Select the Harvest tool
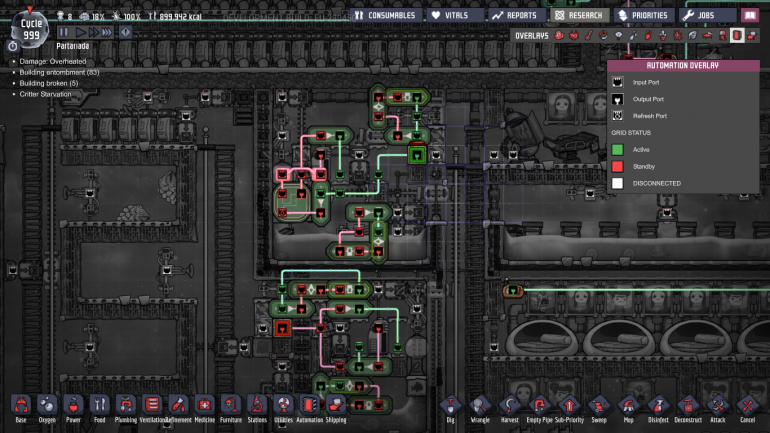The height and width of the screenshot is (433, 770). pyautogui.click(x=510, y=408)
